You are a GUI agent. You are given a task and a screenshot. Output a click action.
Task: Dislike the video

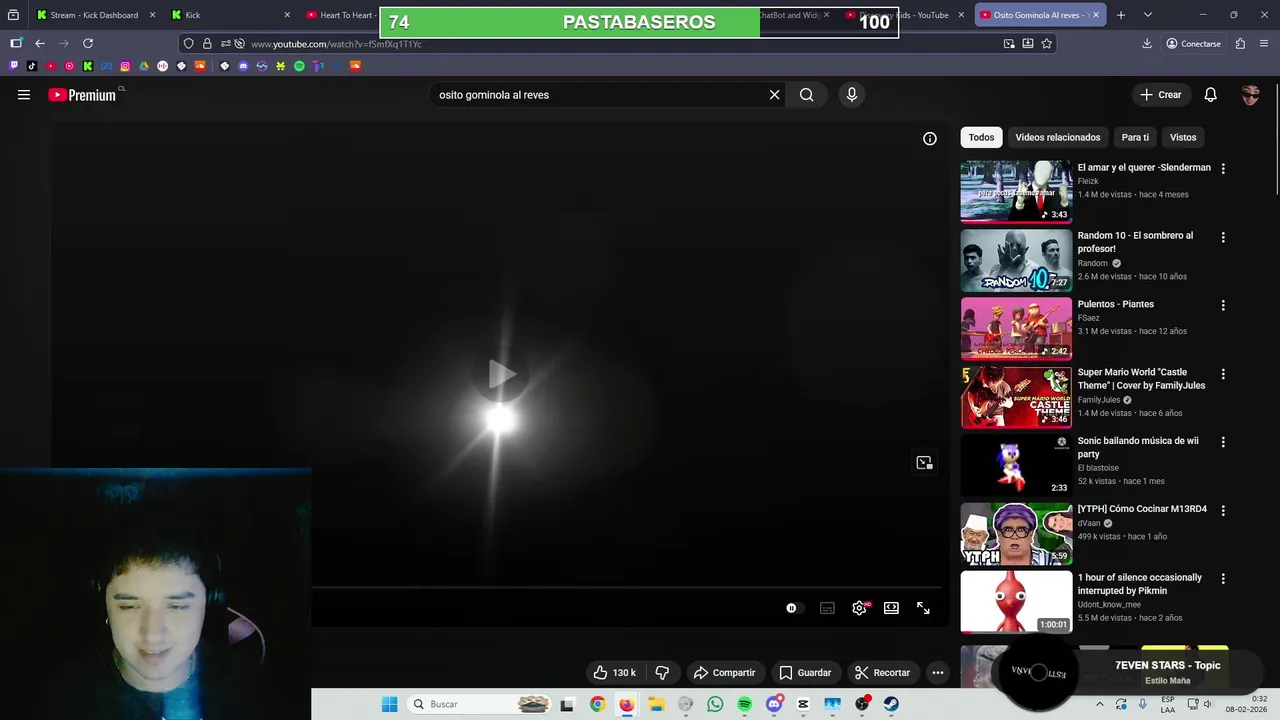(662, 673)
